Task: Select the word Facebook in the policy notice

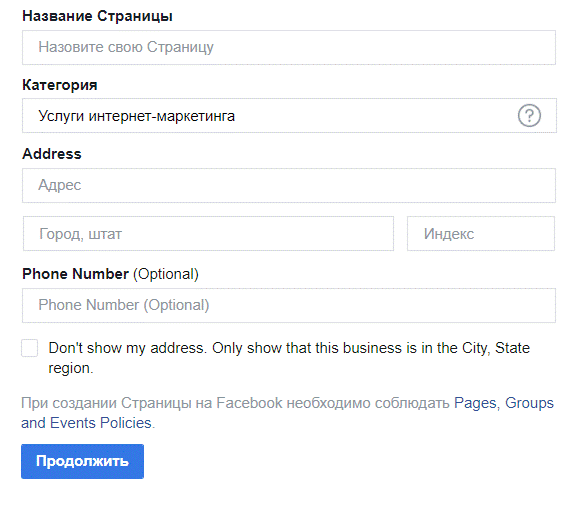Action: pos(249,403)
